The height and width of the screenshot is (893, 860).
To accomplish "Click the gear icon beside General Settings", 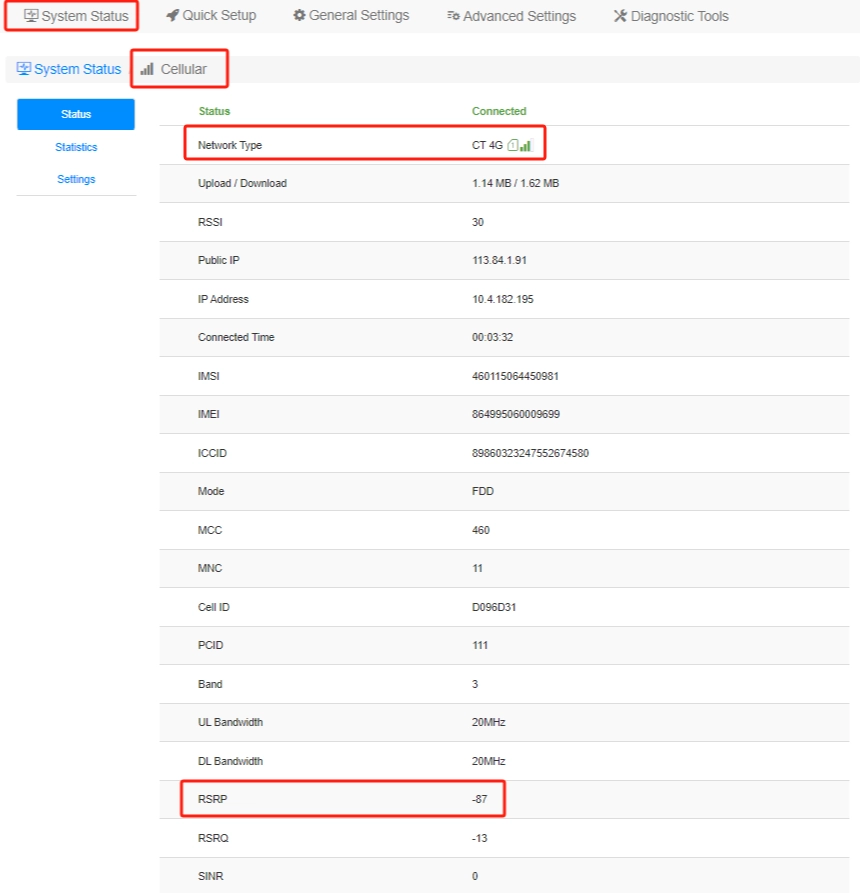I will [299, 15].
